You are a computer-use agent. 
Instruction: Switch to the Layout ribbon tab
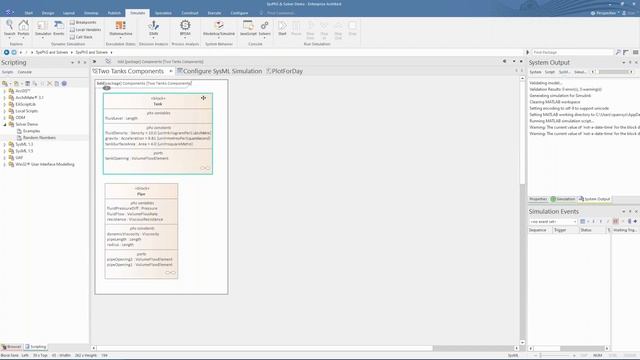69,13
